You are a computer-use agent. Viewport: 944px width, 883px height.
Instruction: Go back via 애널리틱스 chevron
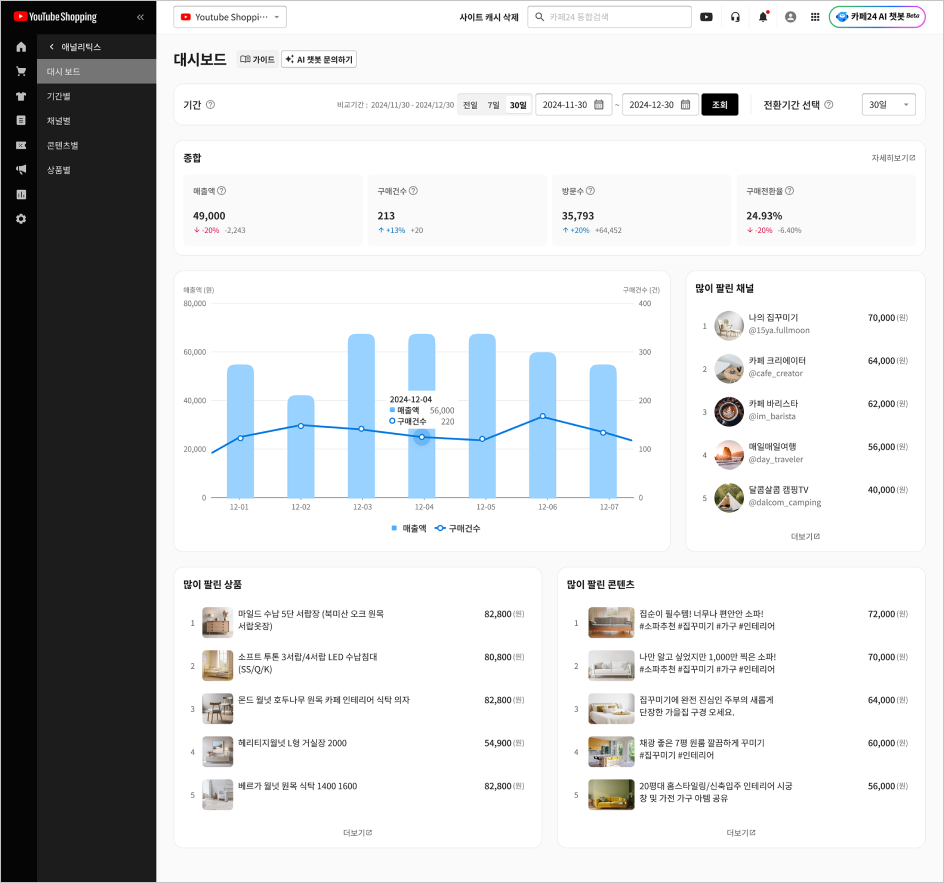point(52,47)
